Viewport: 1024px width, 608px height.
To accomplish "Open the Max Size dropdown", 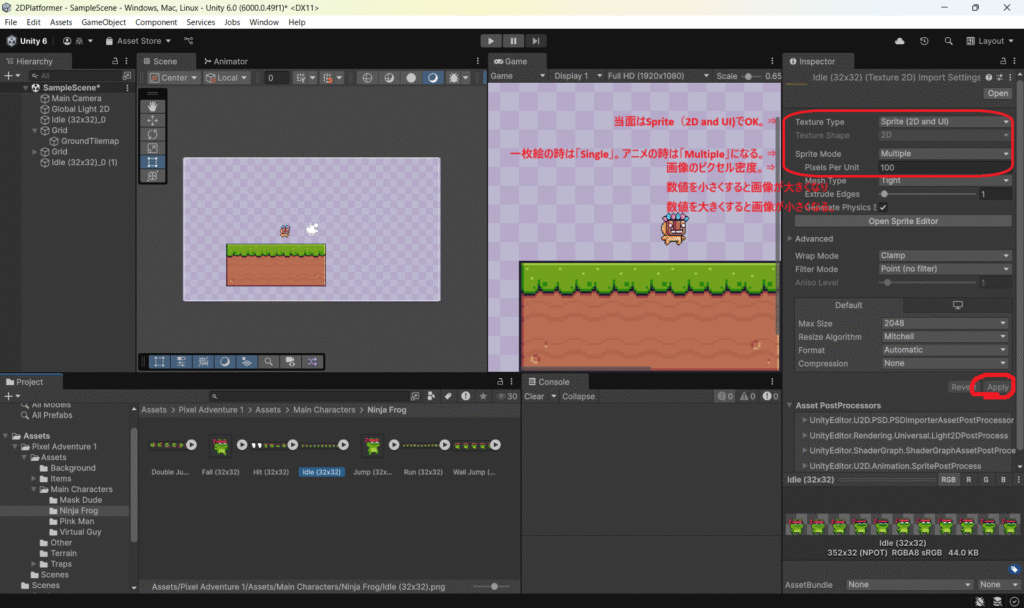I will click(x=945, y=323).
